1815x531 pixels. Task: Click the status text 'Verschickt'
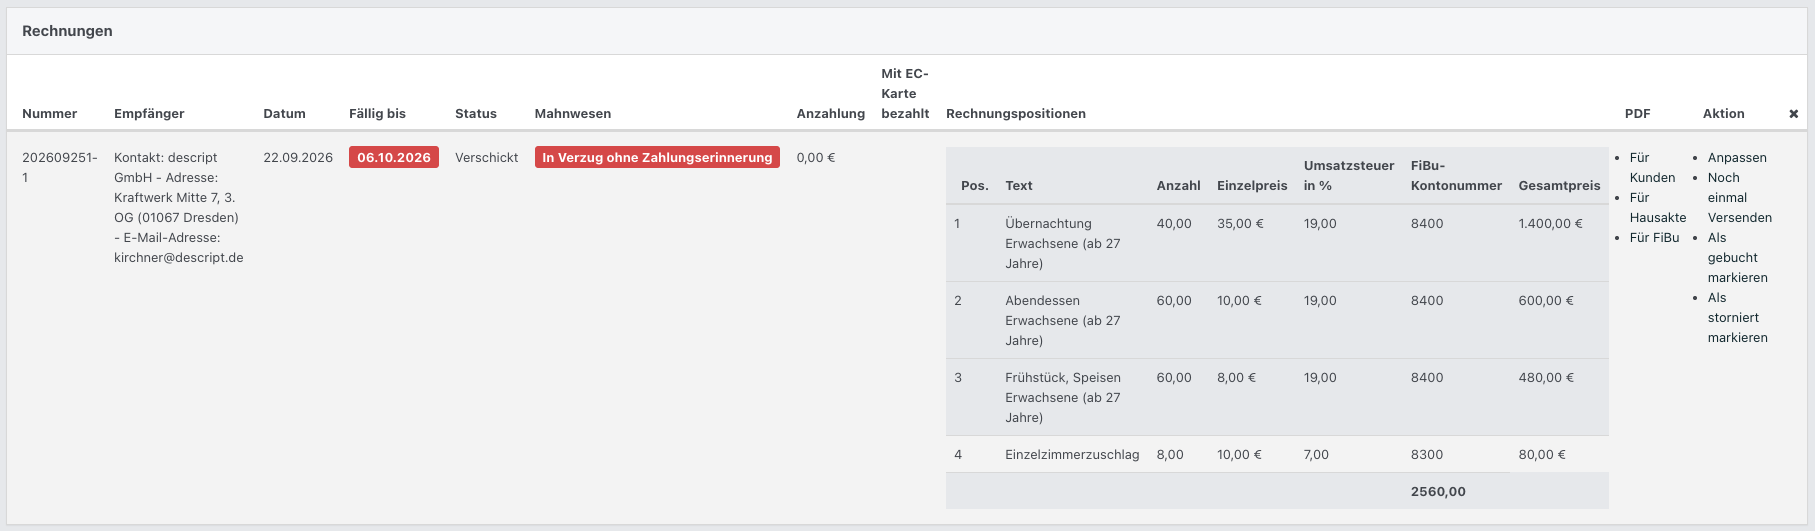coord(486,158)
